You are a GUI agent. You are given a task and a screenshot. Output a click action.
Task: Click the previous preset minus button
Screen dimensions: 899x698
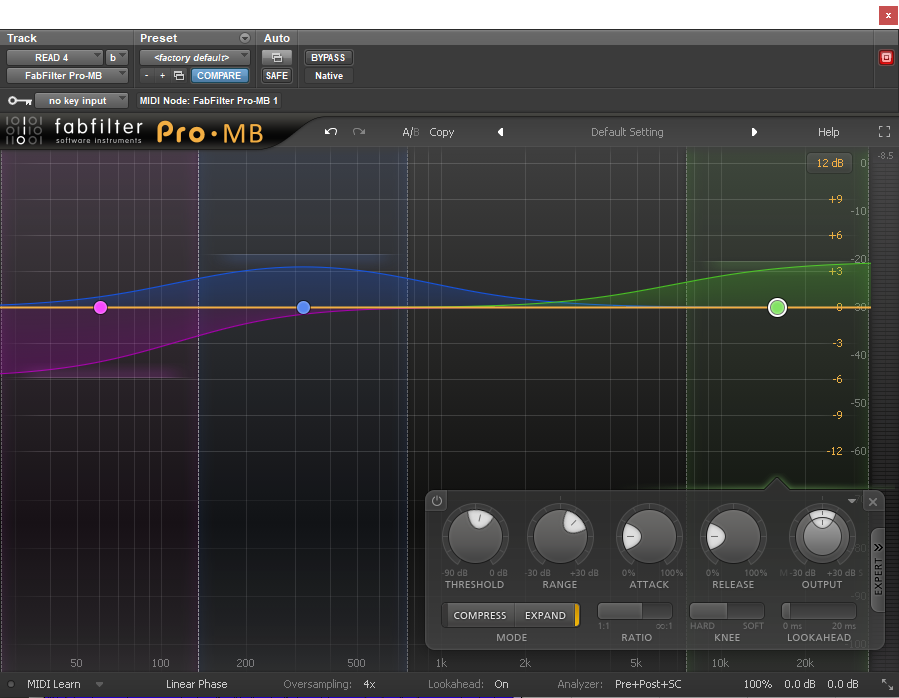coord(147,75)
